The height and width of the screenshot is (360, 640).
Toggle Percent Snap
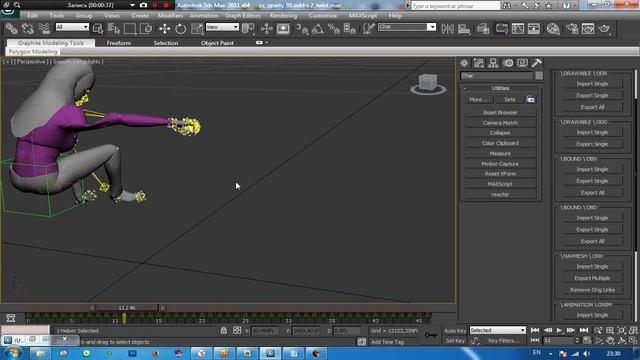333,29
